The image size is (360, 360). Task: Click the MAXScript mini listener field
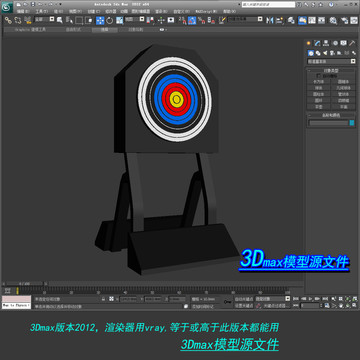16,305
